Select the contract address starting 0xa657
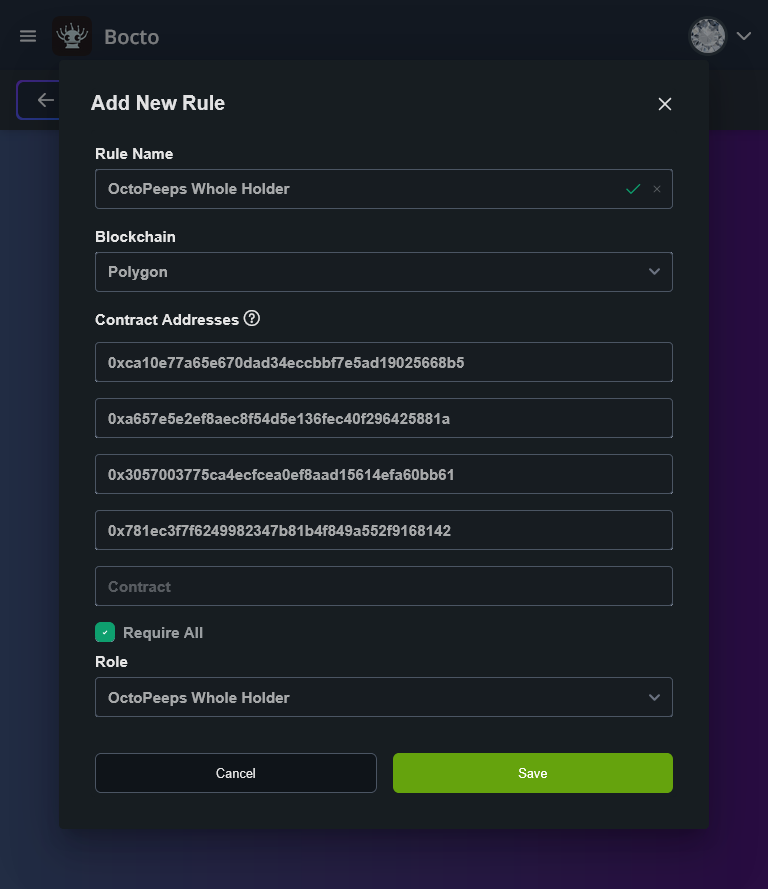Screen dimensions: 768x889 383,418
